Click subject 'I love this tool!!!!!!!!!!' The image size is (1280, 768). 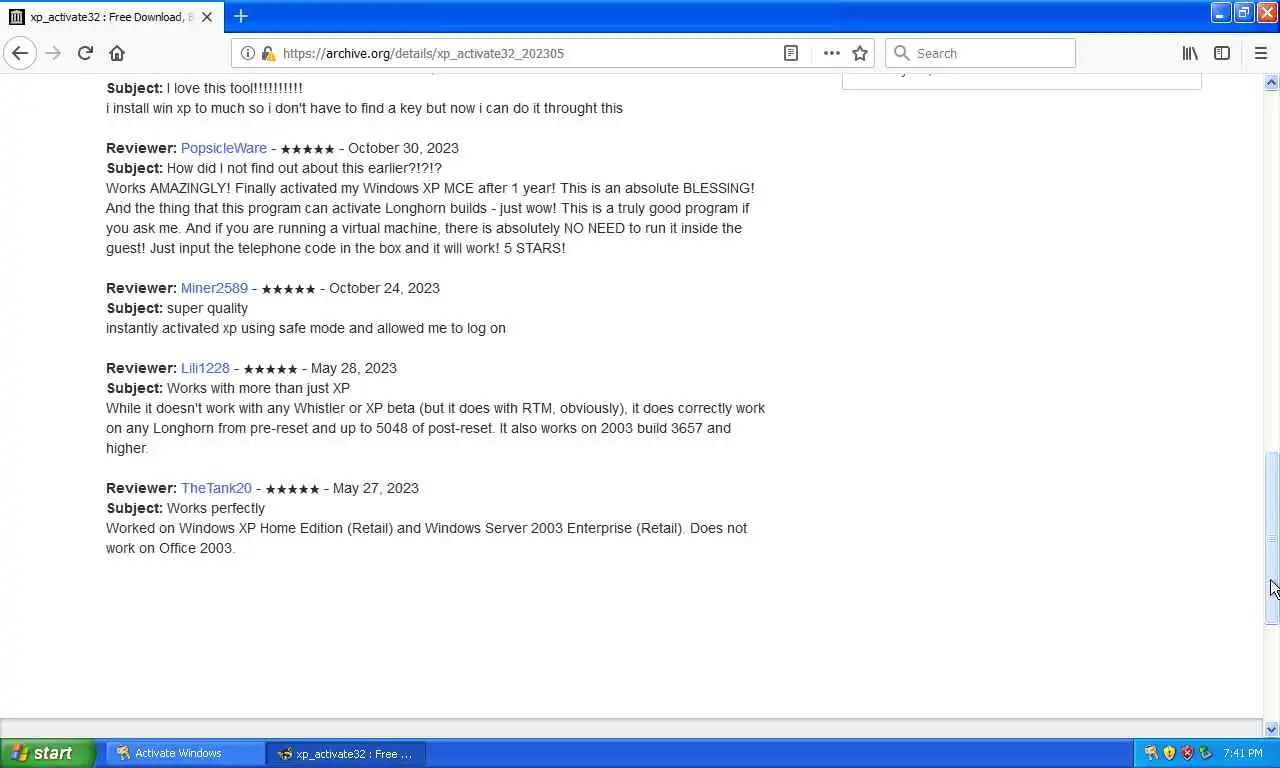(235, 88)
